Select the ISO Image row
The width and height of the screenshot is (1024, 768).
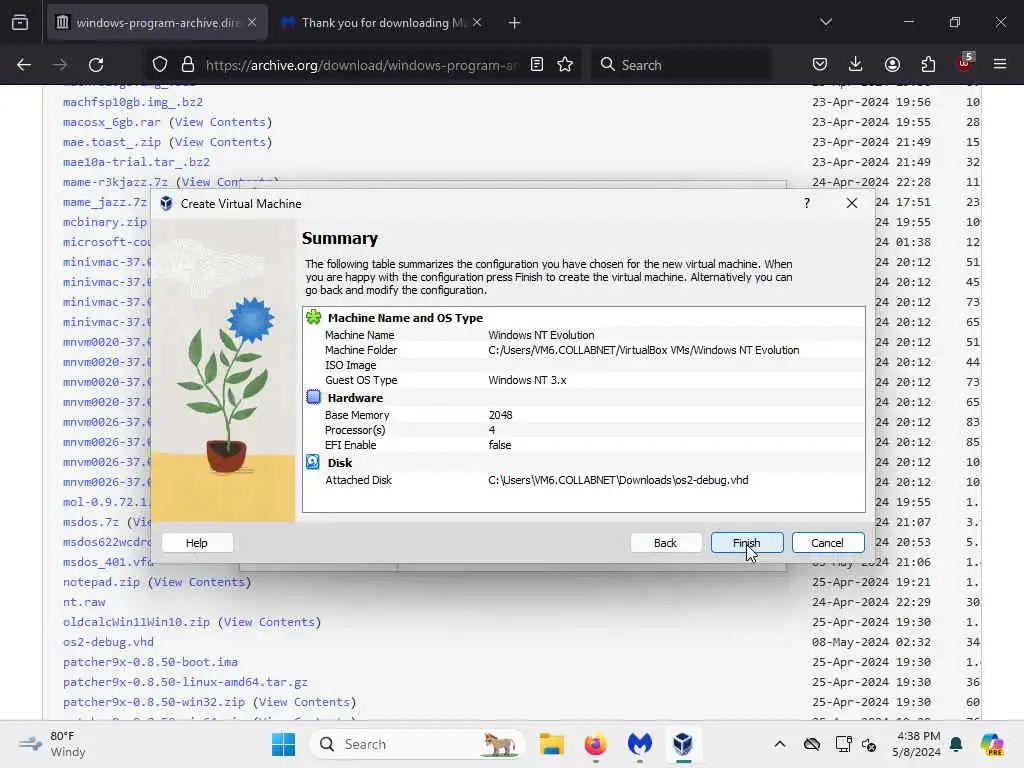click(584, 365)
